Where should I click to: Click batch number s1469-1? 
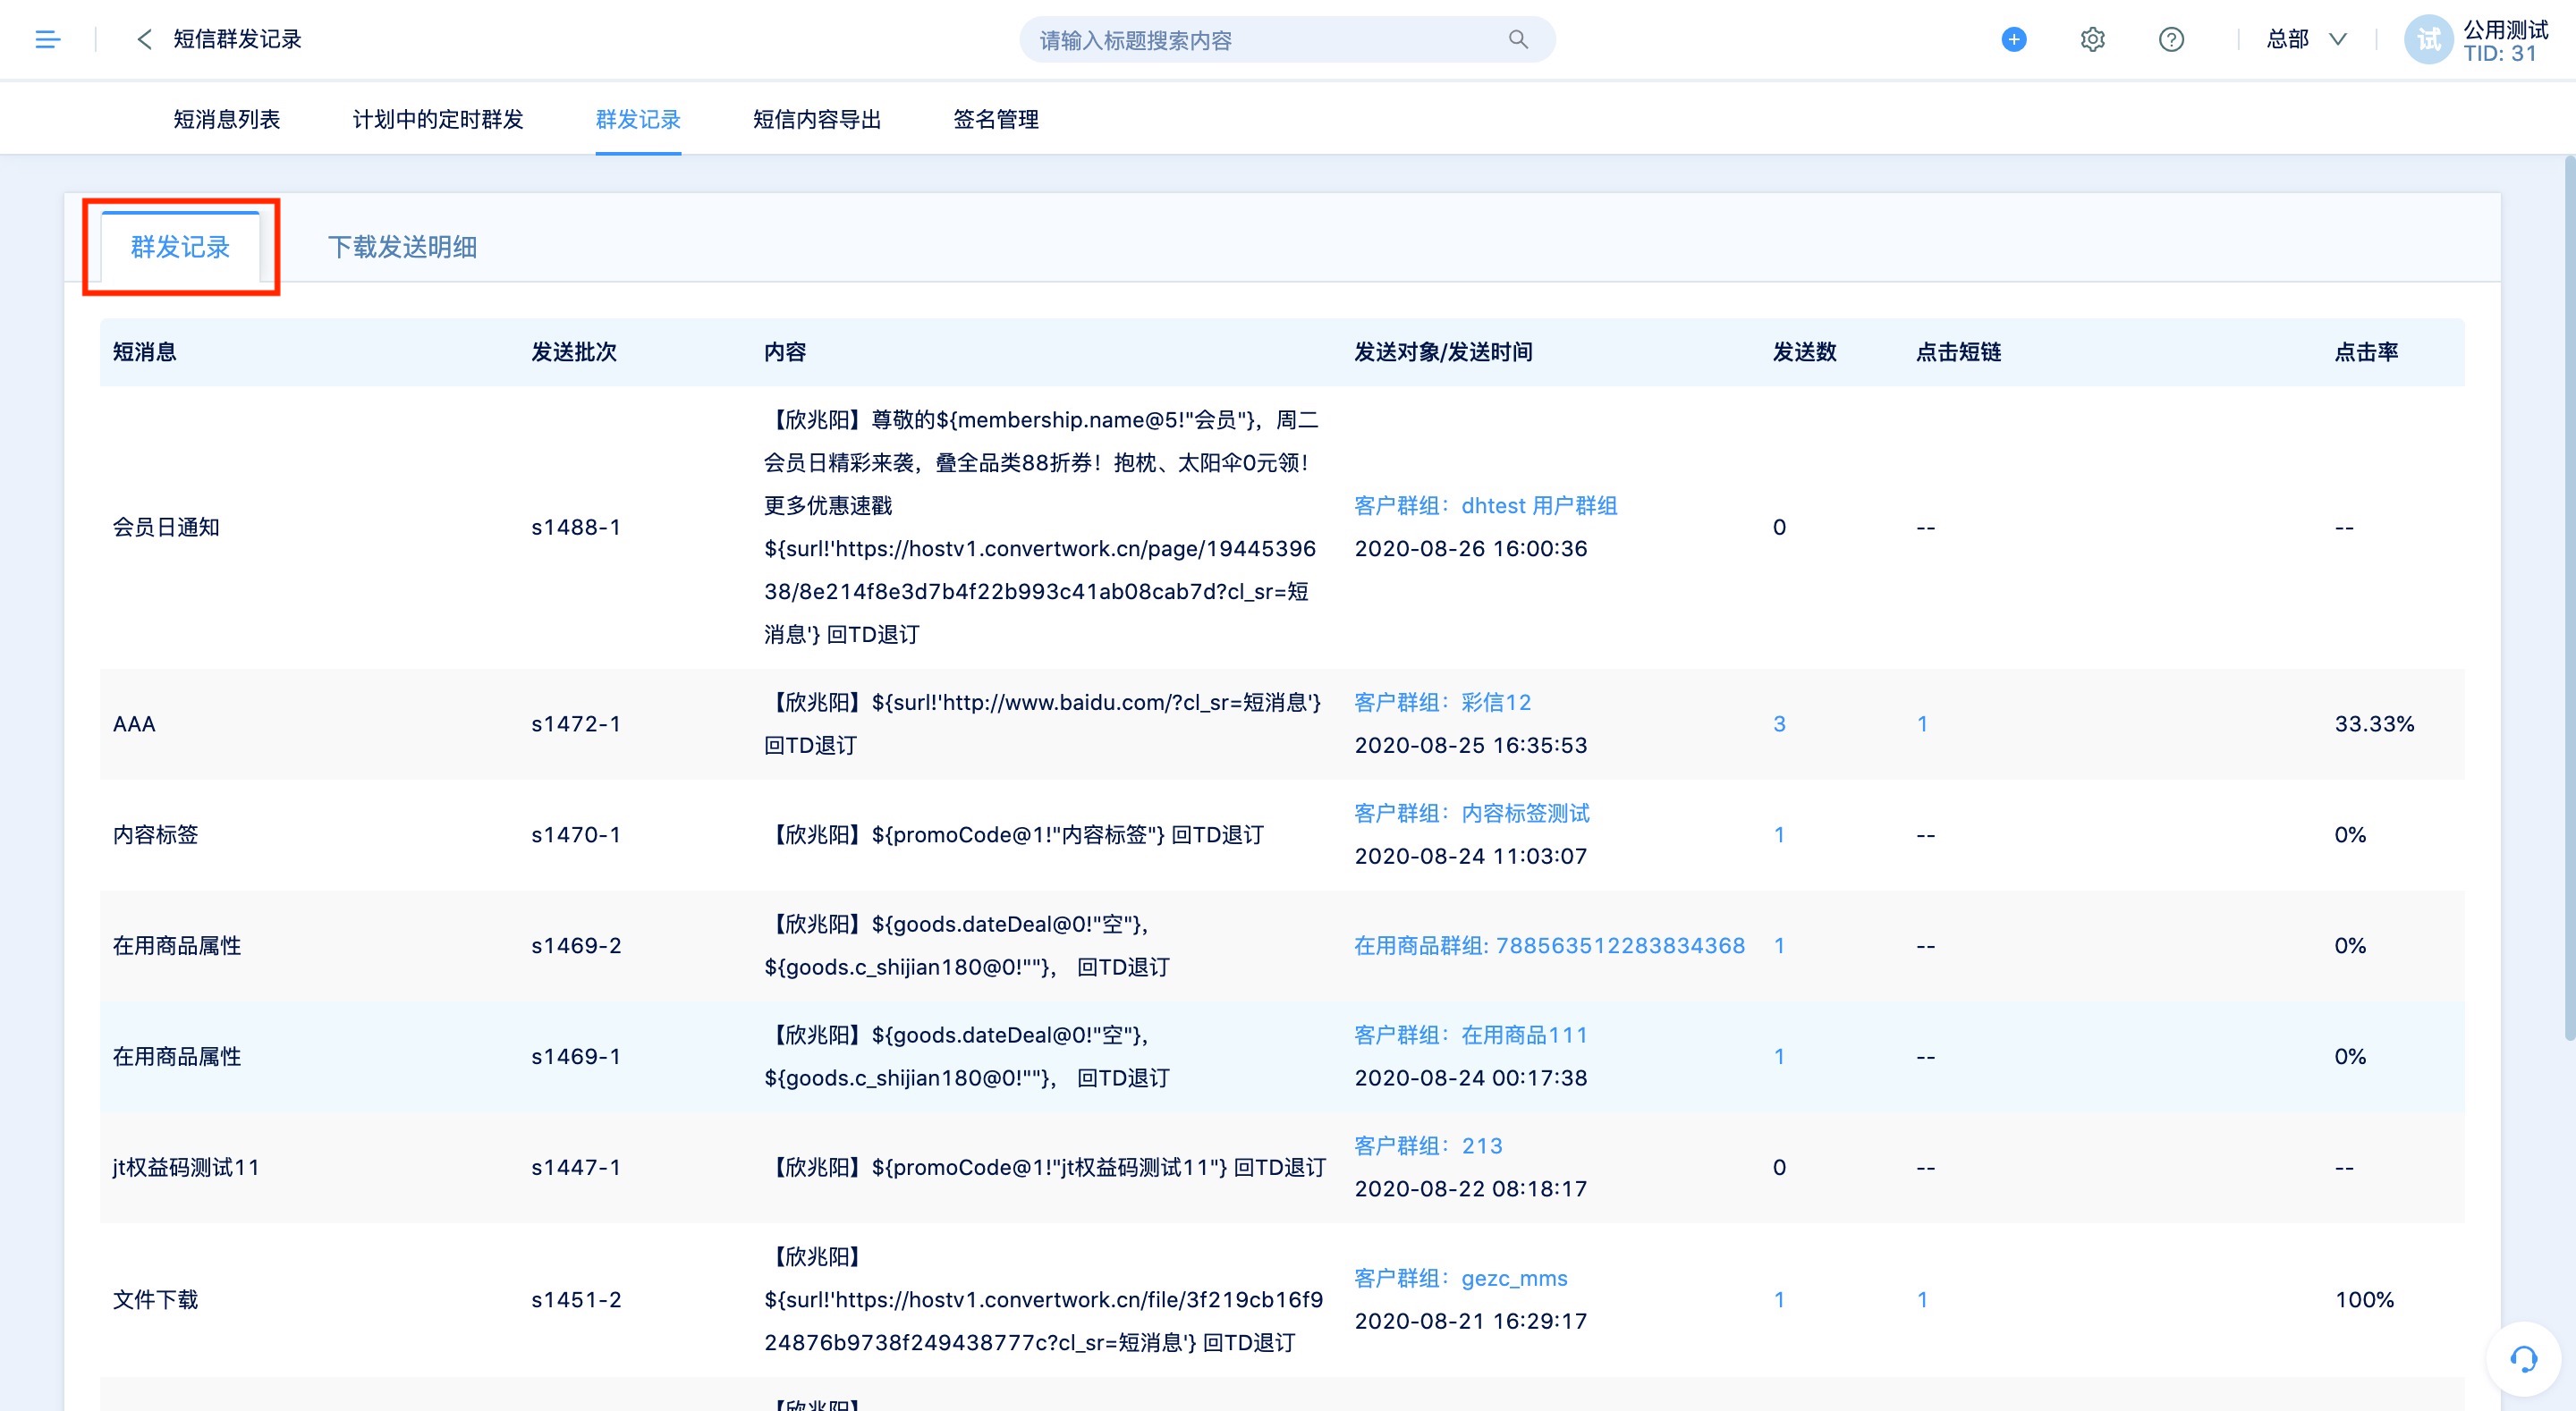pos(576,1057)
